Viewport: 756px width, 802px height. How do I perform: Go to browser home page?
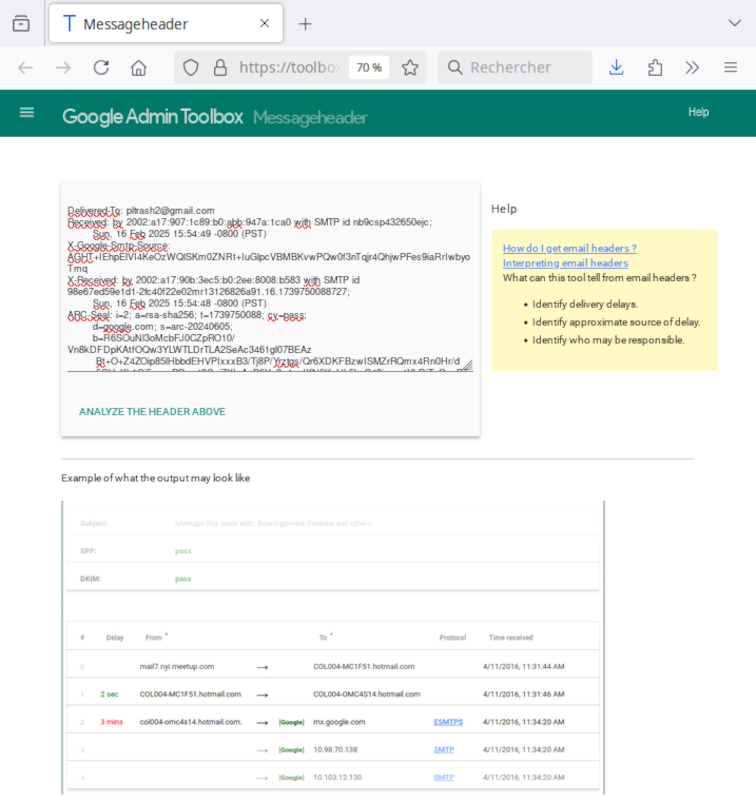pos(139,68)
